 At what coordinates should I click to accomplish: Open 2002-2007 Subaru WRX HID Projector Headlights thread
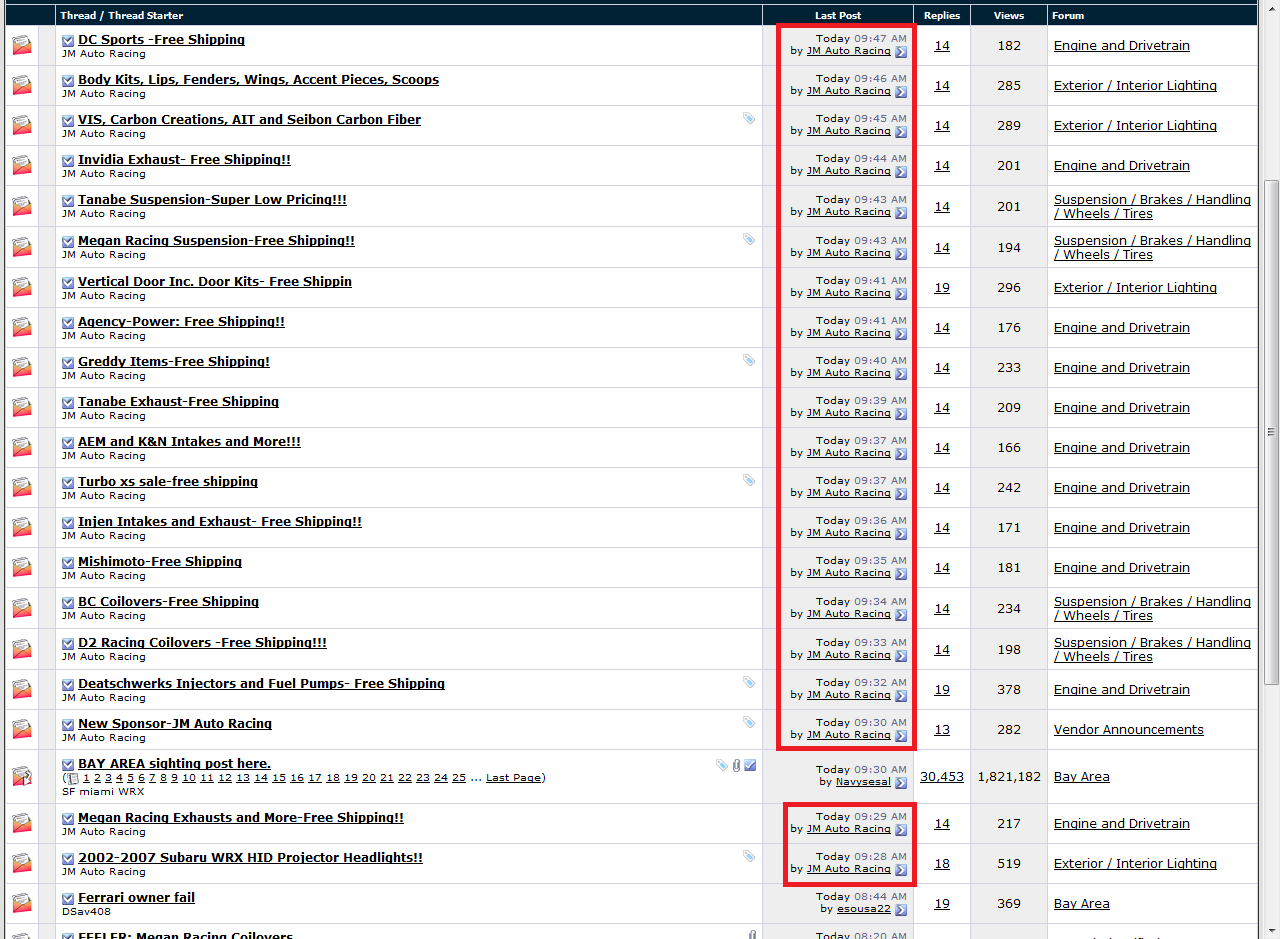250,858
